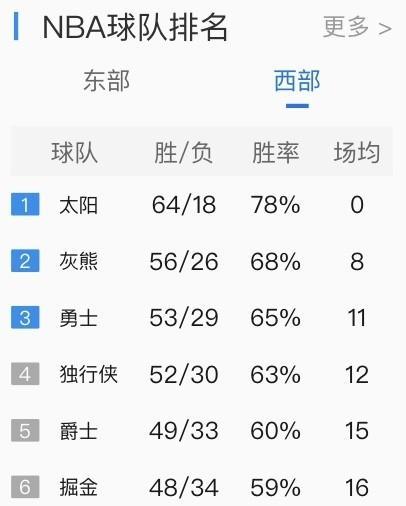
Task: Select the 爵士 team name
Action: tap(79, 431)
